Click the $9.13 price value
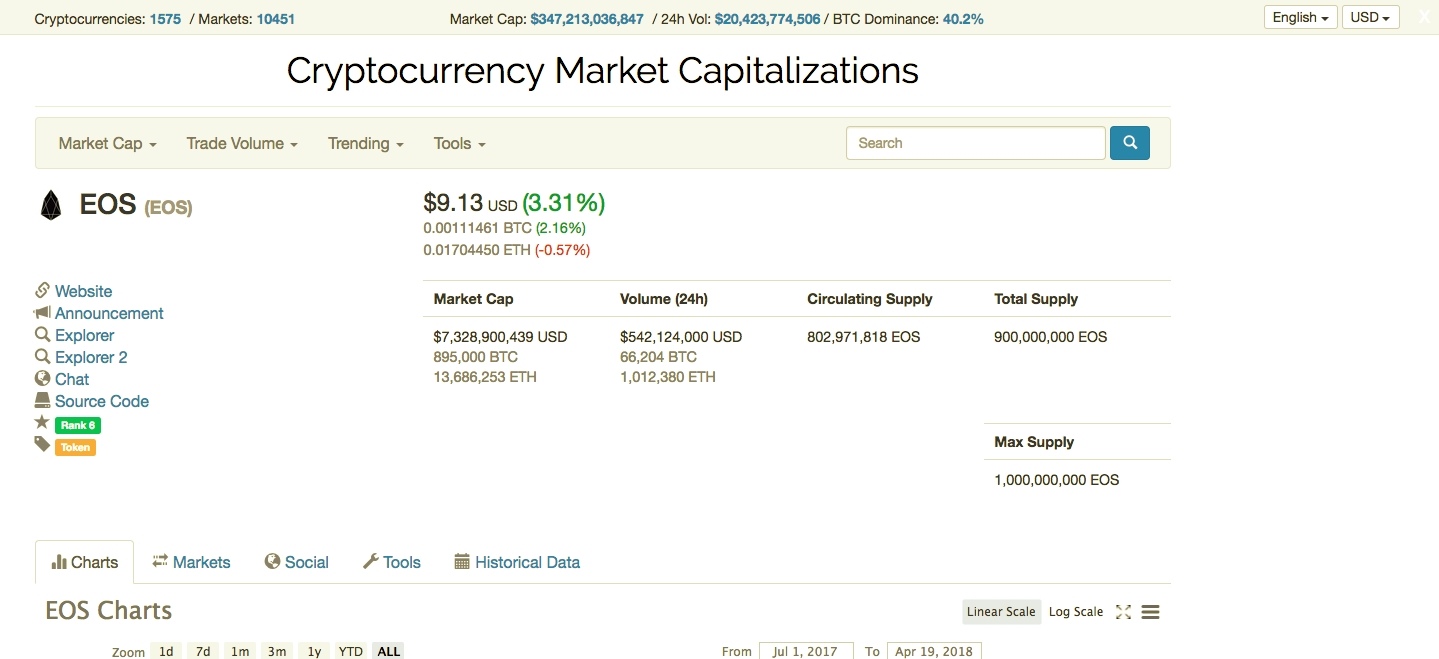Screen dimensions: 1439x659 tap(453, 203)
